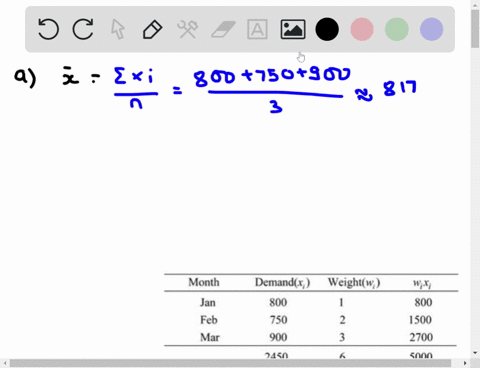This screenshot has width=480, height=368.
Task: Select the eraser tool
Action: [223, 29]
